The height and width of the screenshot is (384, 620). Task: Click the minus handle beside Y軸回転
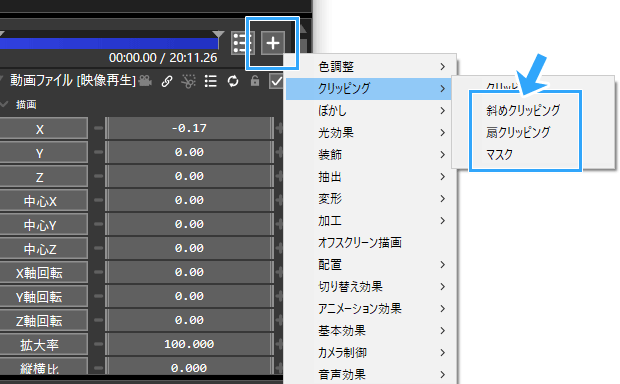[98, 296]
